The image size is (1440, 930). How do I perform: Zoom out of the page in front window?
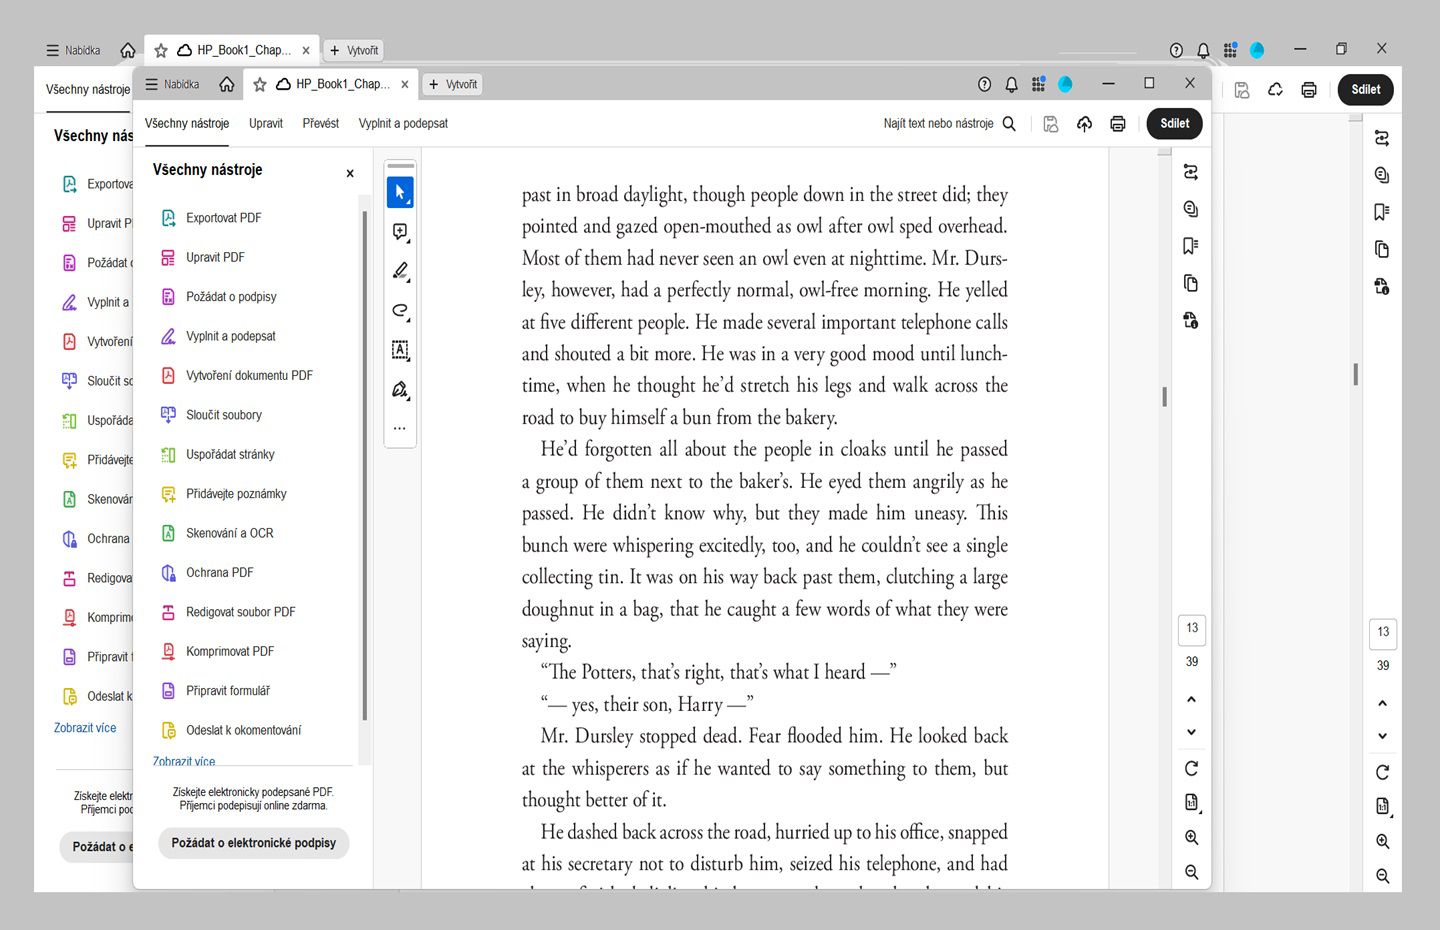click(x=1191, y=873)
